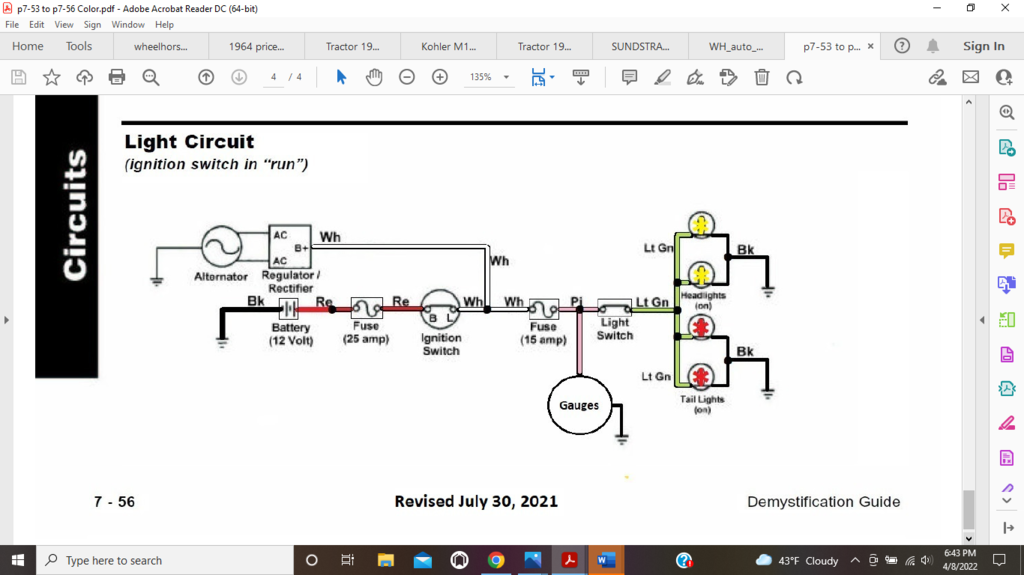Viewport: 1024px width, 575px height.
Task: Select the Highlight text pen tool
Action: [x=662, y=77]
